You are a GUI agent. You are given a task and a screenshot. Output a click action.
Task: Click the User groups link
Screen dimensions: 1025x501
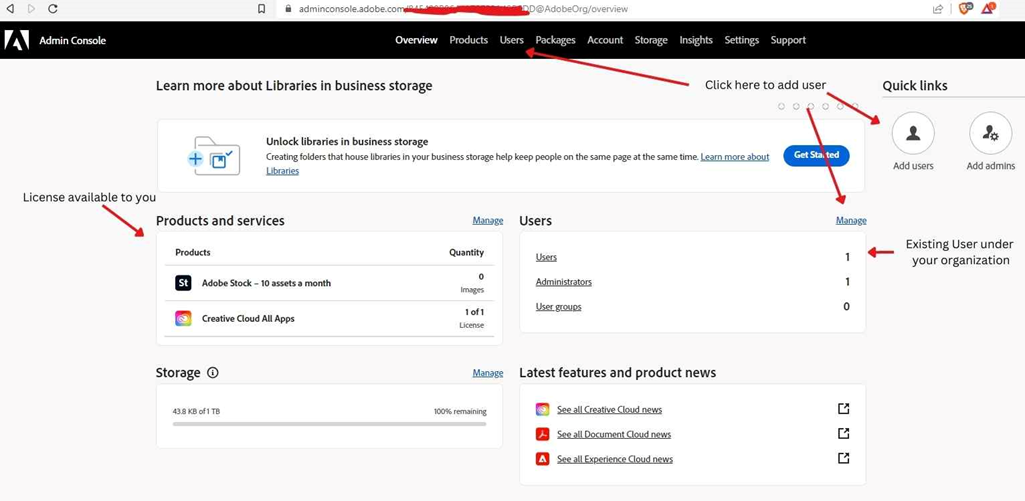pyautogui.click(x=559, y=307)
